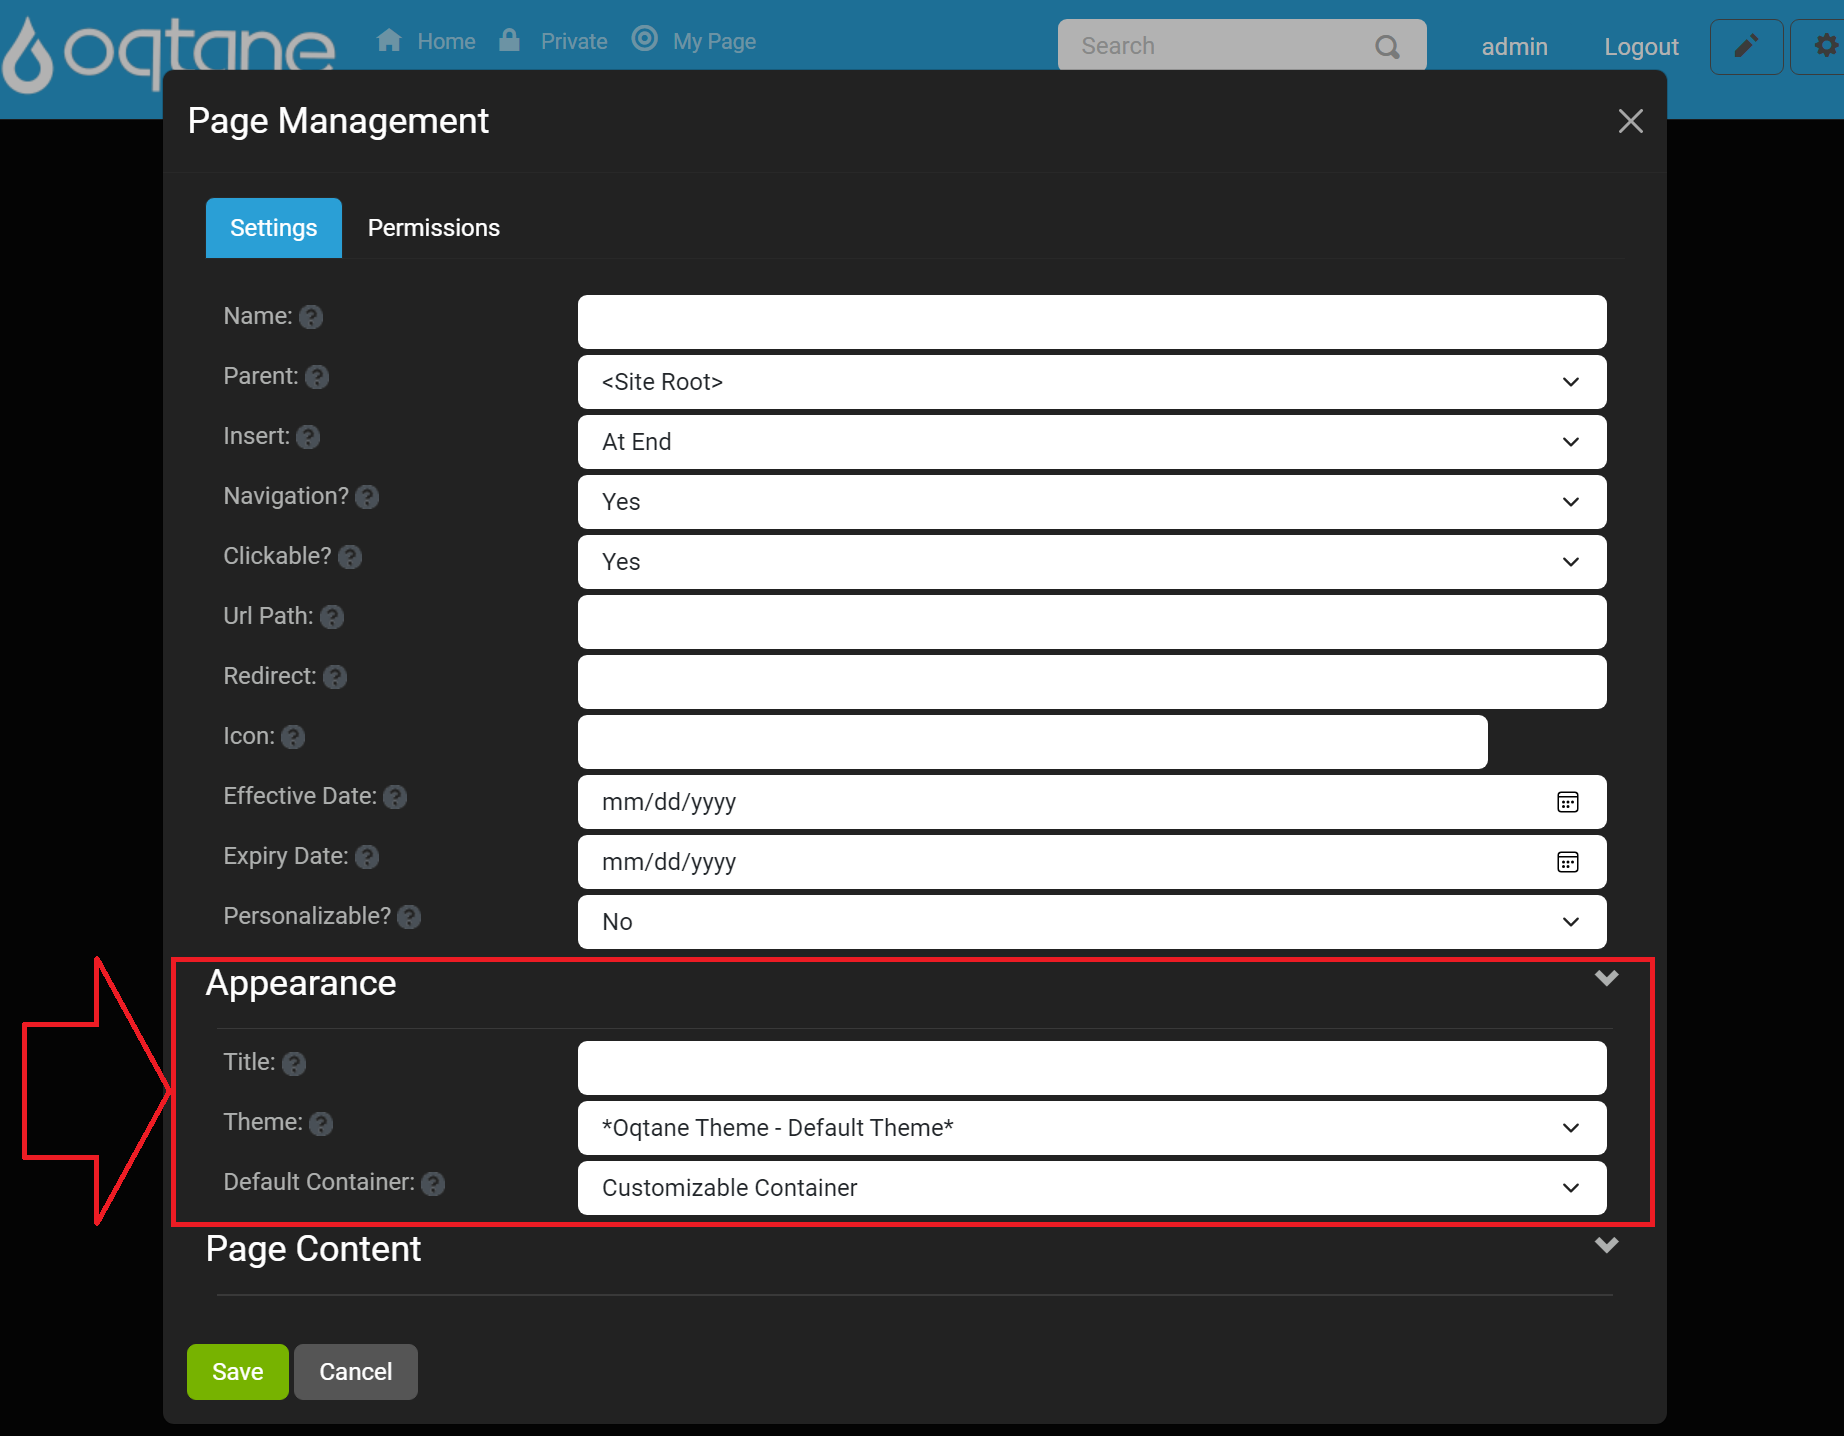Viewport: 1844px width, 1436px height.
Task: Open the Expiry Date calendar picker
Action: (1568, 862)
